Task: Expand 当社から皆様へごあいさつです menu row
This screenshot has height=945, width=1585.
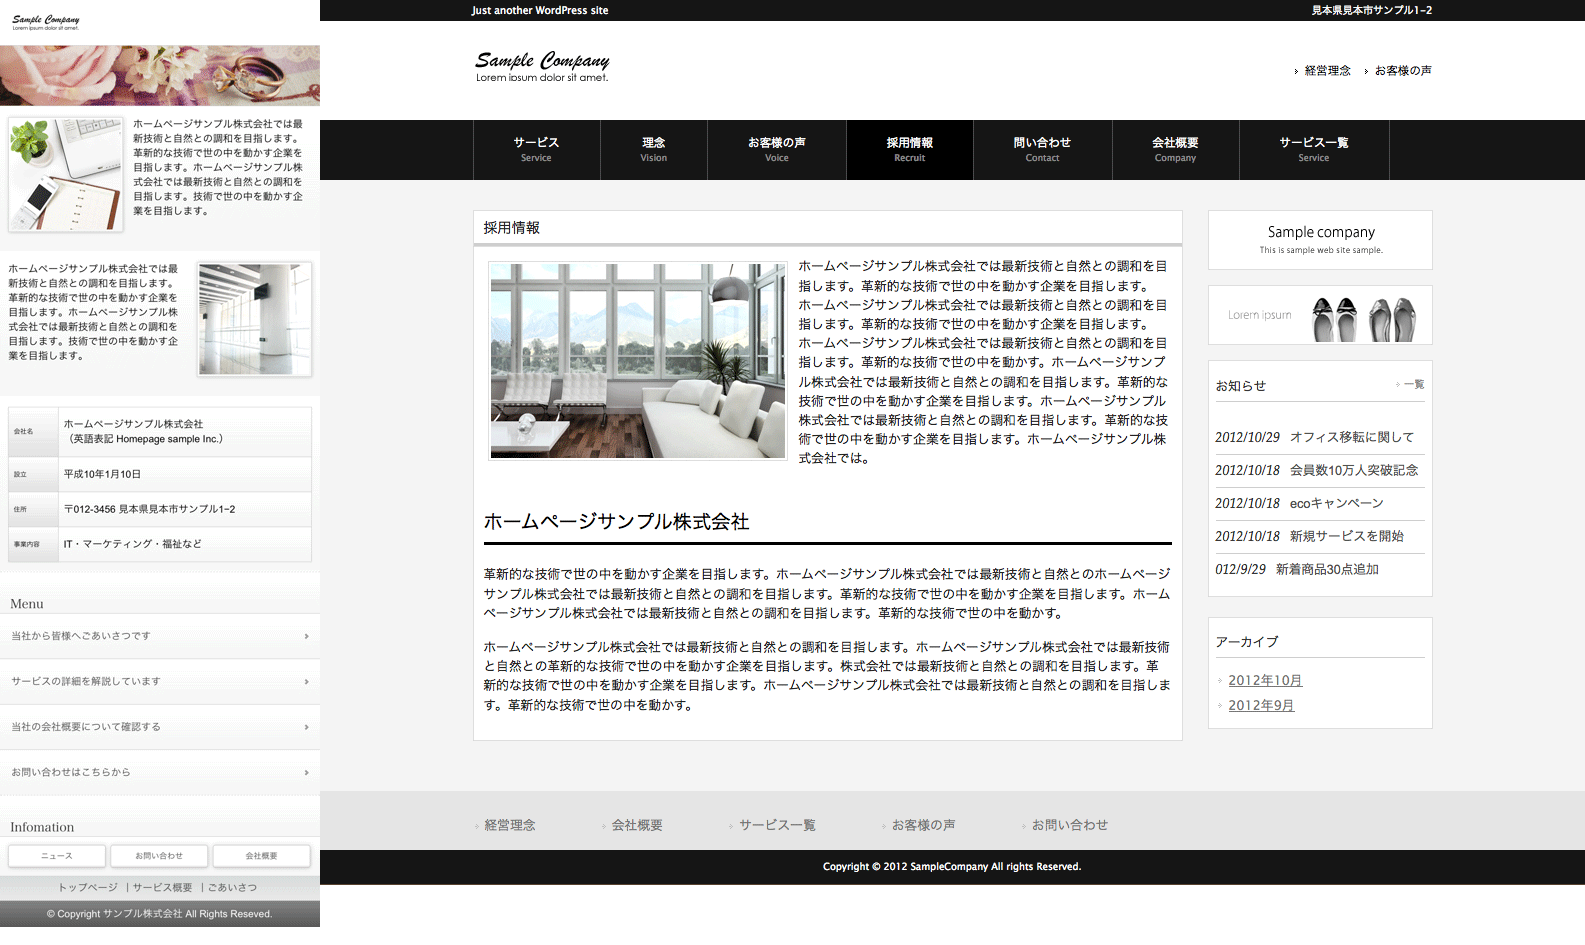Action: [160, 636]
